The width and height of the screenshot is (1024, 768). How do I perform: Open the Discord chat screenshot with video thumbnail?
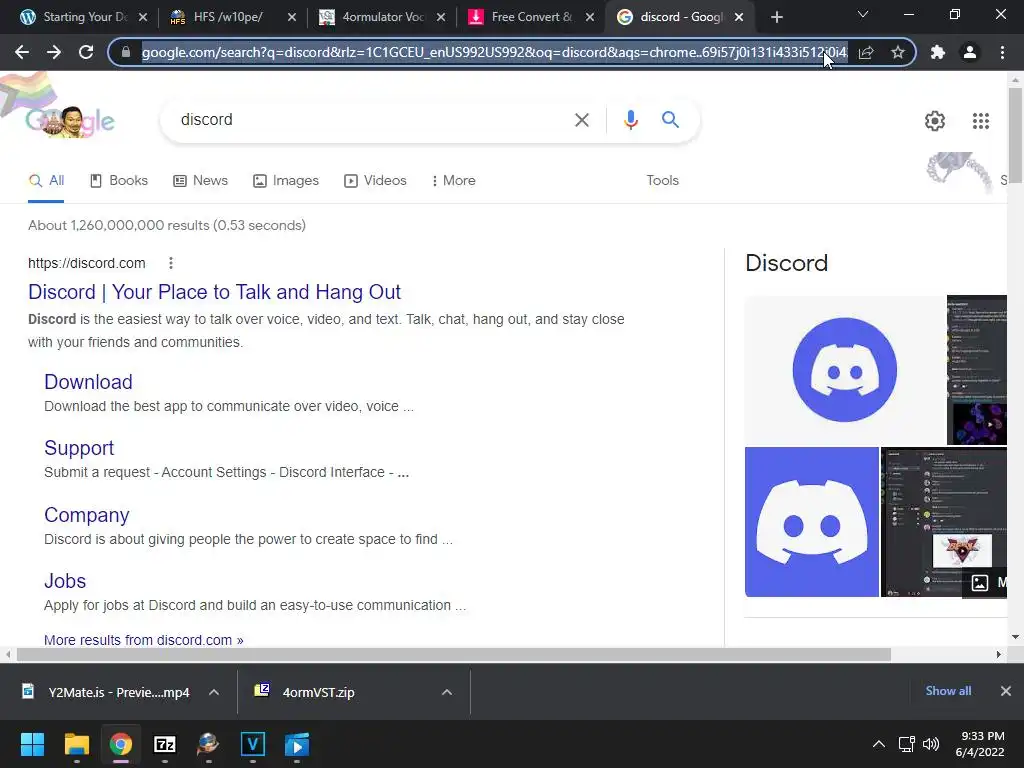[944, 522]
